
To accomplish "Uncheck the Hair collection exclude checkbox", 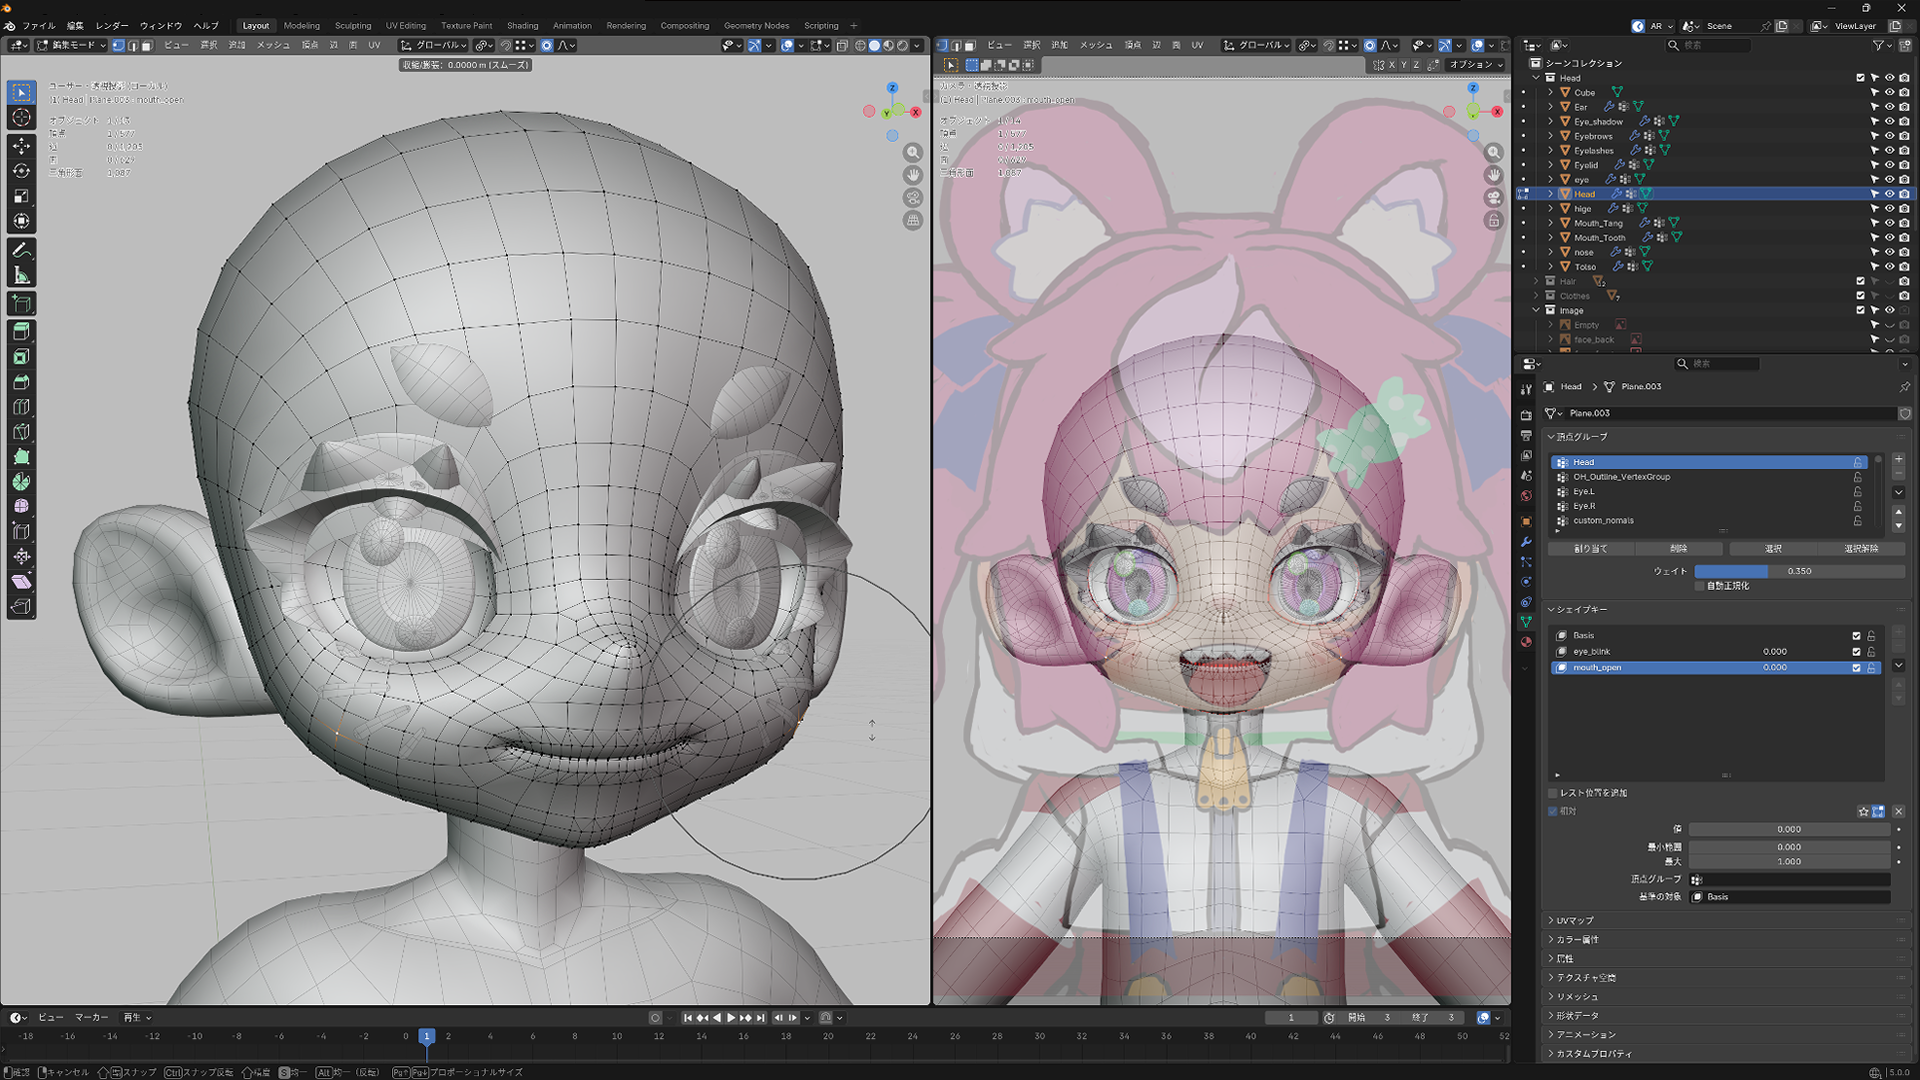I will point(1860,281).
